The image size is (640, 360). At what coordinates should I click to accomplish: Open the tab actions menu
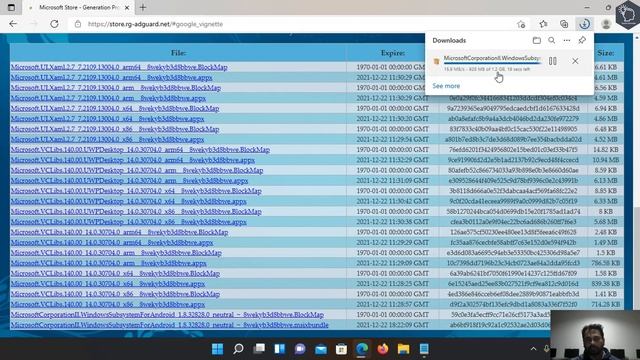pos(11,7)
